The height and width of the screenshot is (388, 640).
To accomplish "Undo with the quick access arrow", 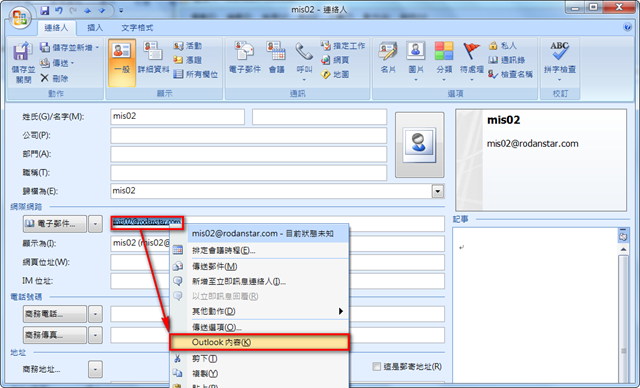I will [x=59, y=11].
